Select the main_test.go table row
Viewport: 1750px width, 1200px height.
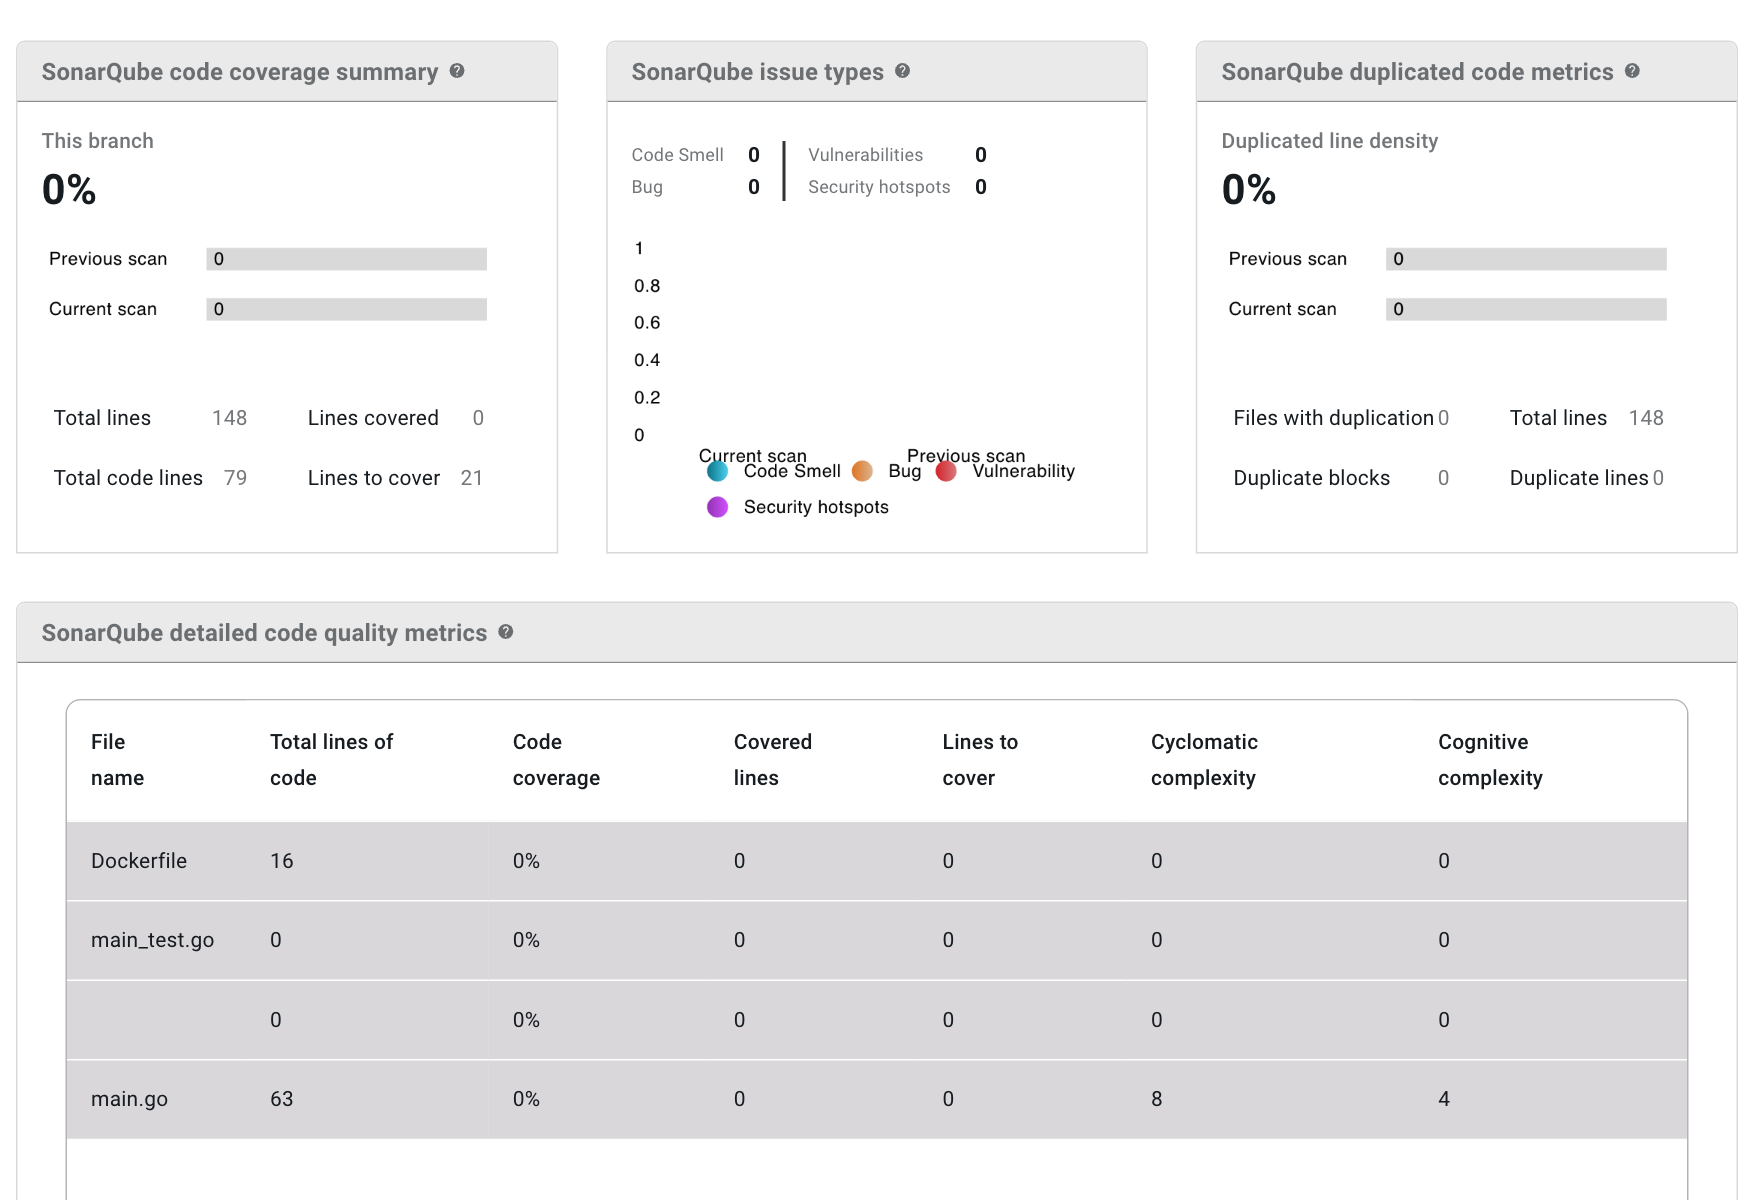click(152, 939)
